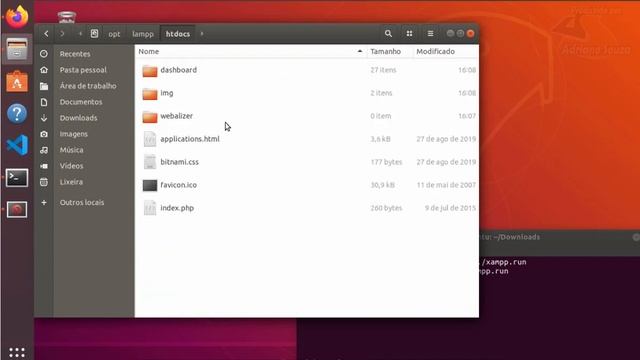Click the home icon beside Pasta pessoal
Image resolution: width=640 pixels, height=360 pixels.
point(44,70)
